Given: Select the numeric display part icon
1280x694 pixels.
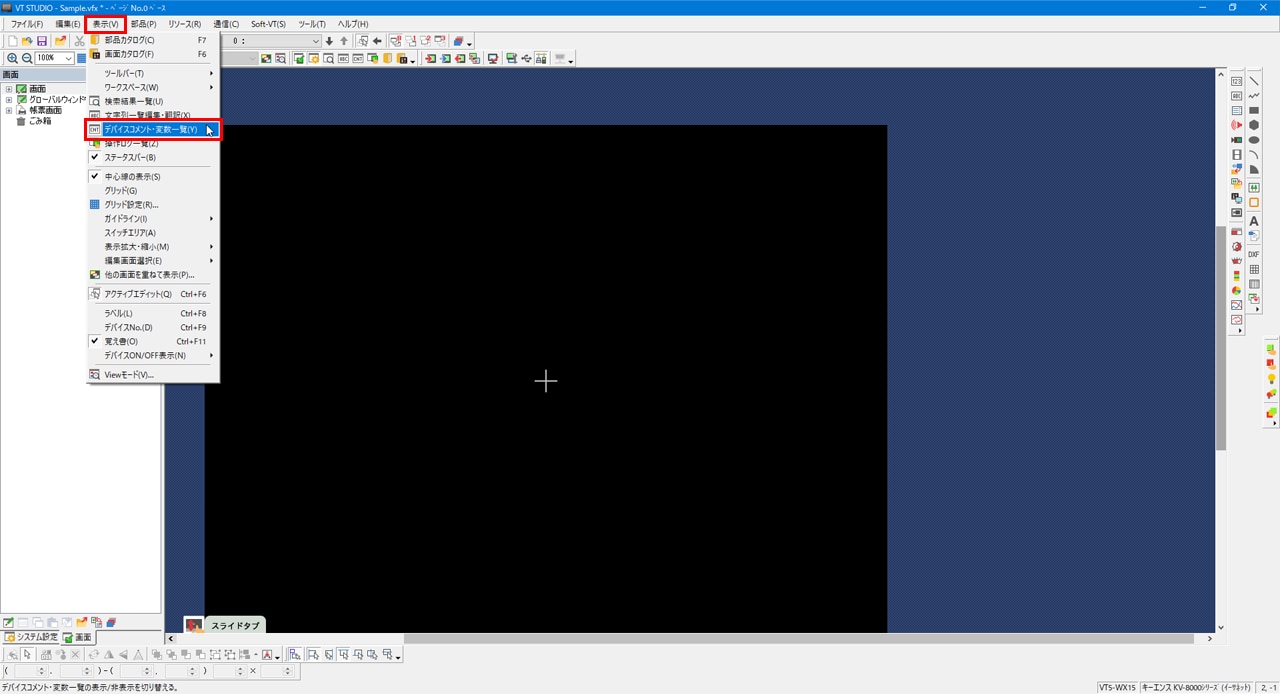Looking at the screenshot, I should [x=1237, y=81].
